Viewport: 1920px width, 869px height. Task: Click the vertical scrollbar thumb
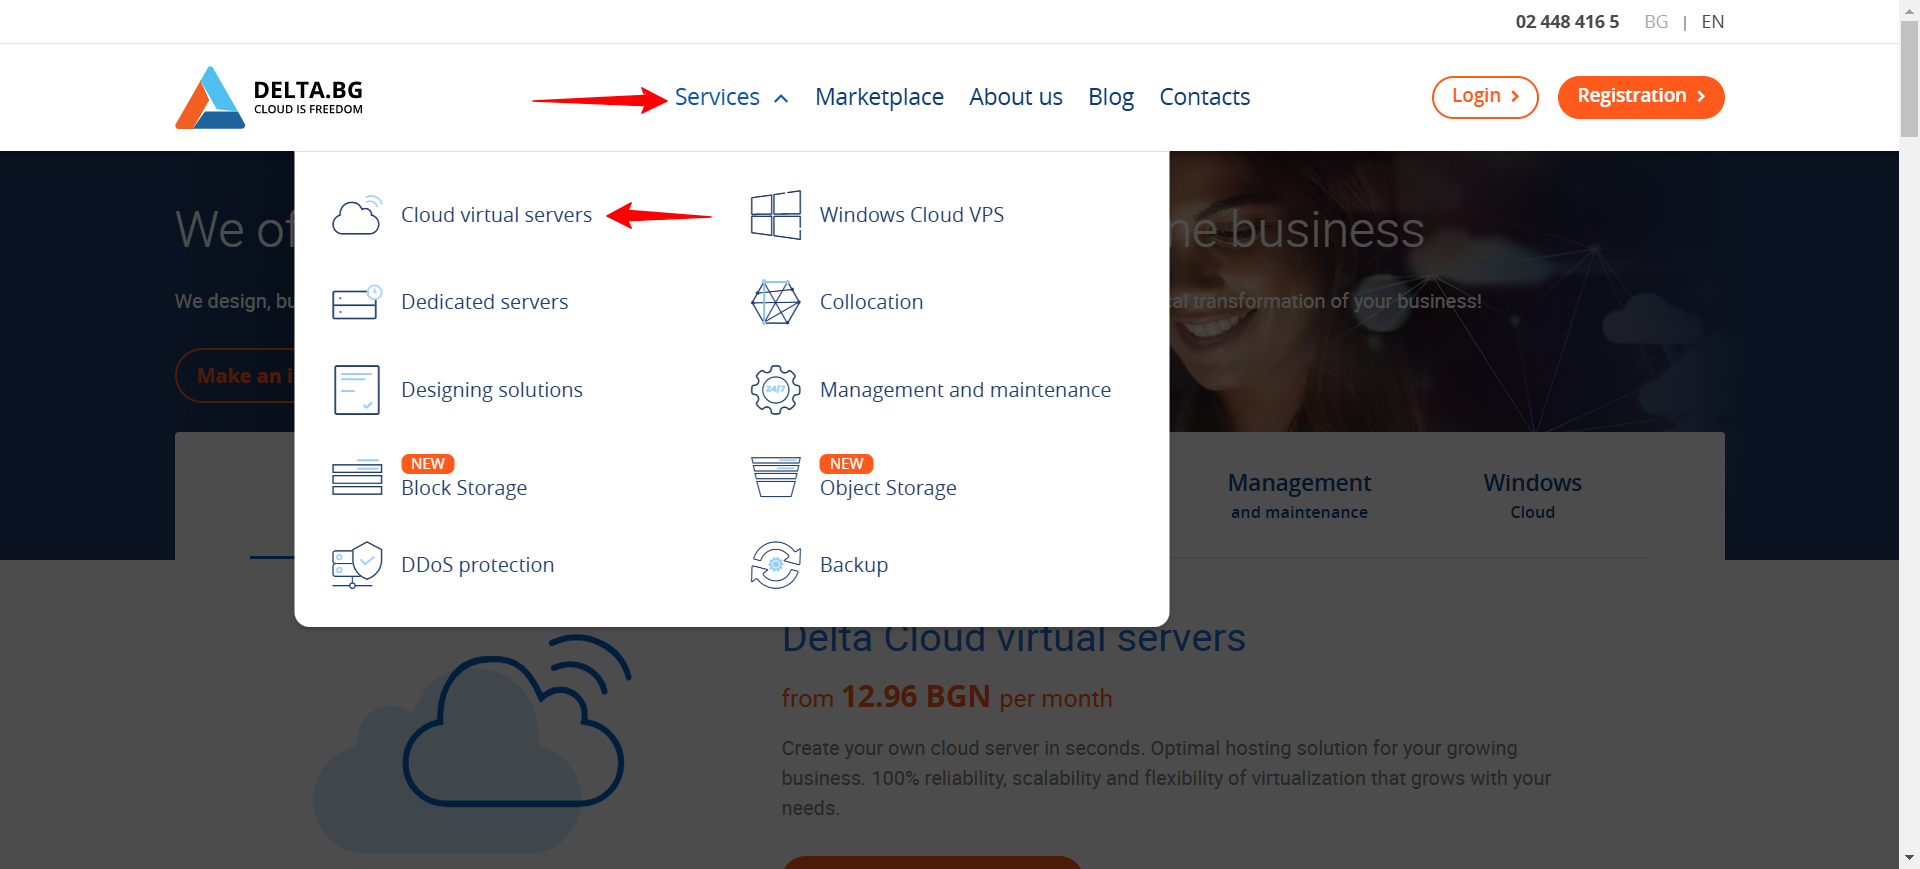pyautogui.click(x=1909, y=78)
